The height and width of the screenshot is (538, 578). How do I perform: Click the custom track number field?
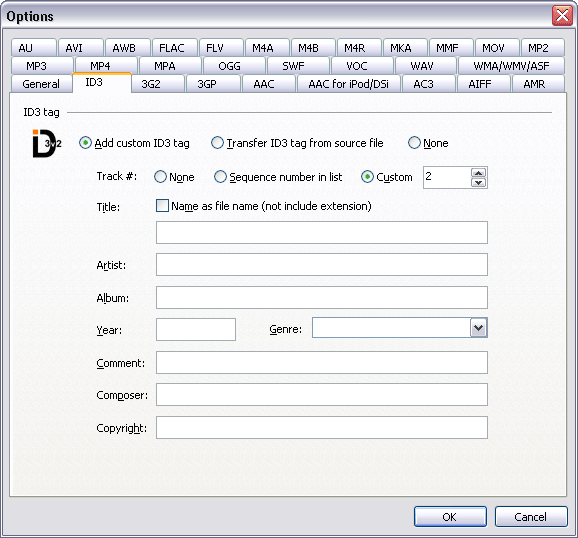(x=447, y=178)
